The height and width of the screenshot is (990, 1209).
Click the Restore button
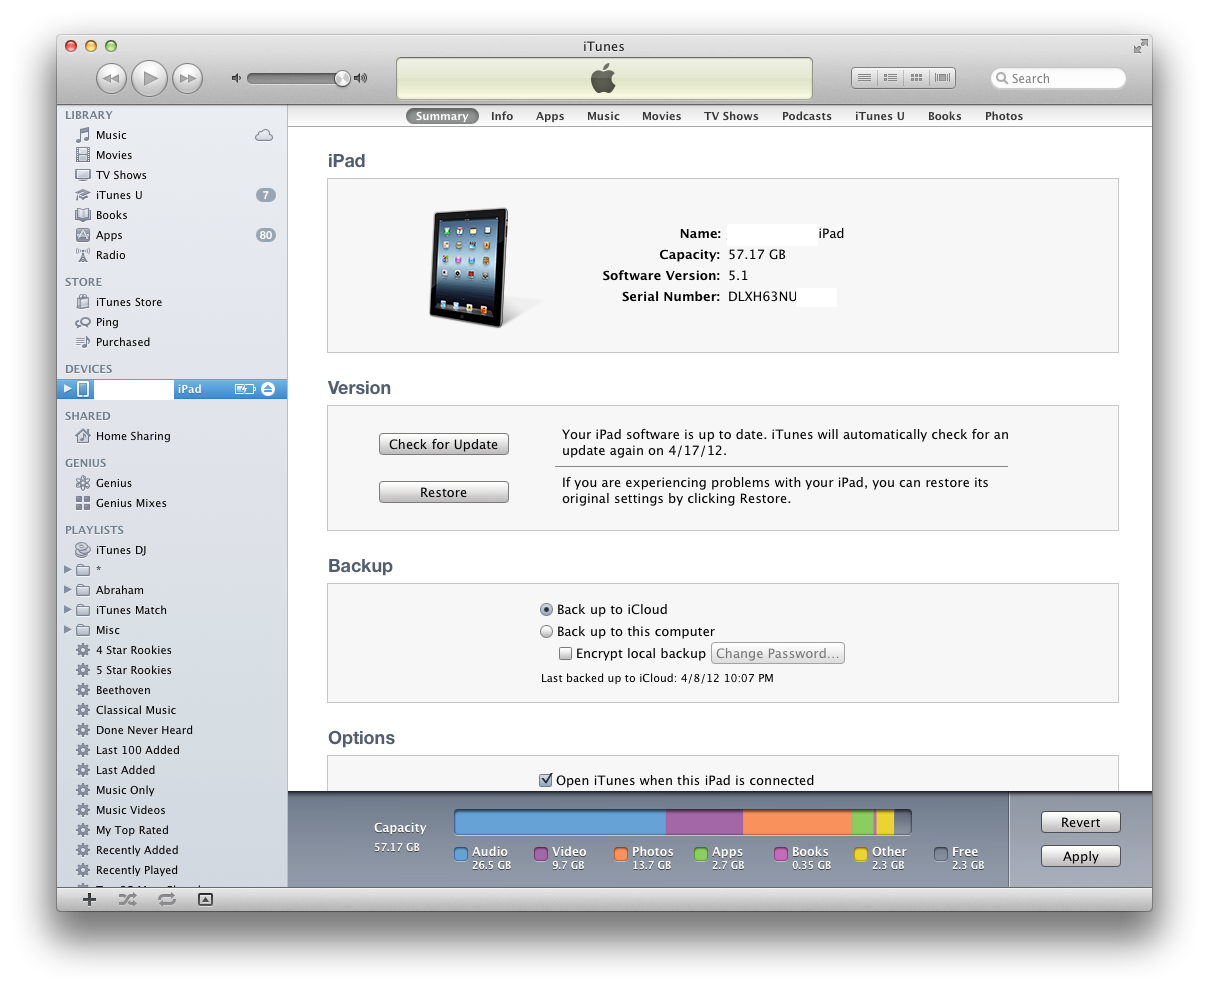[444, 492]
